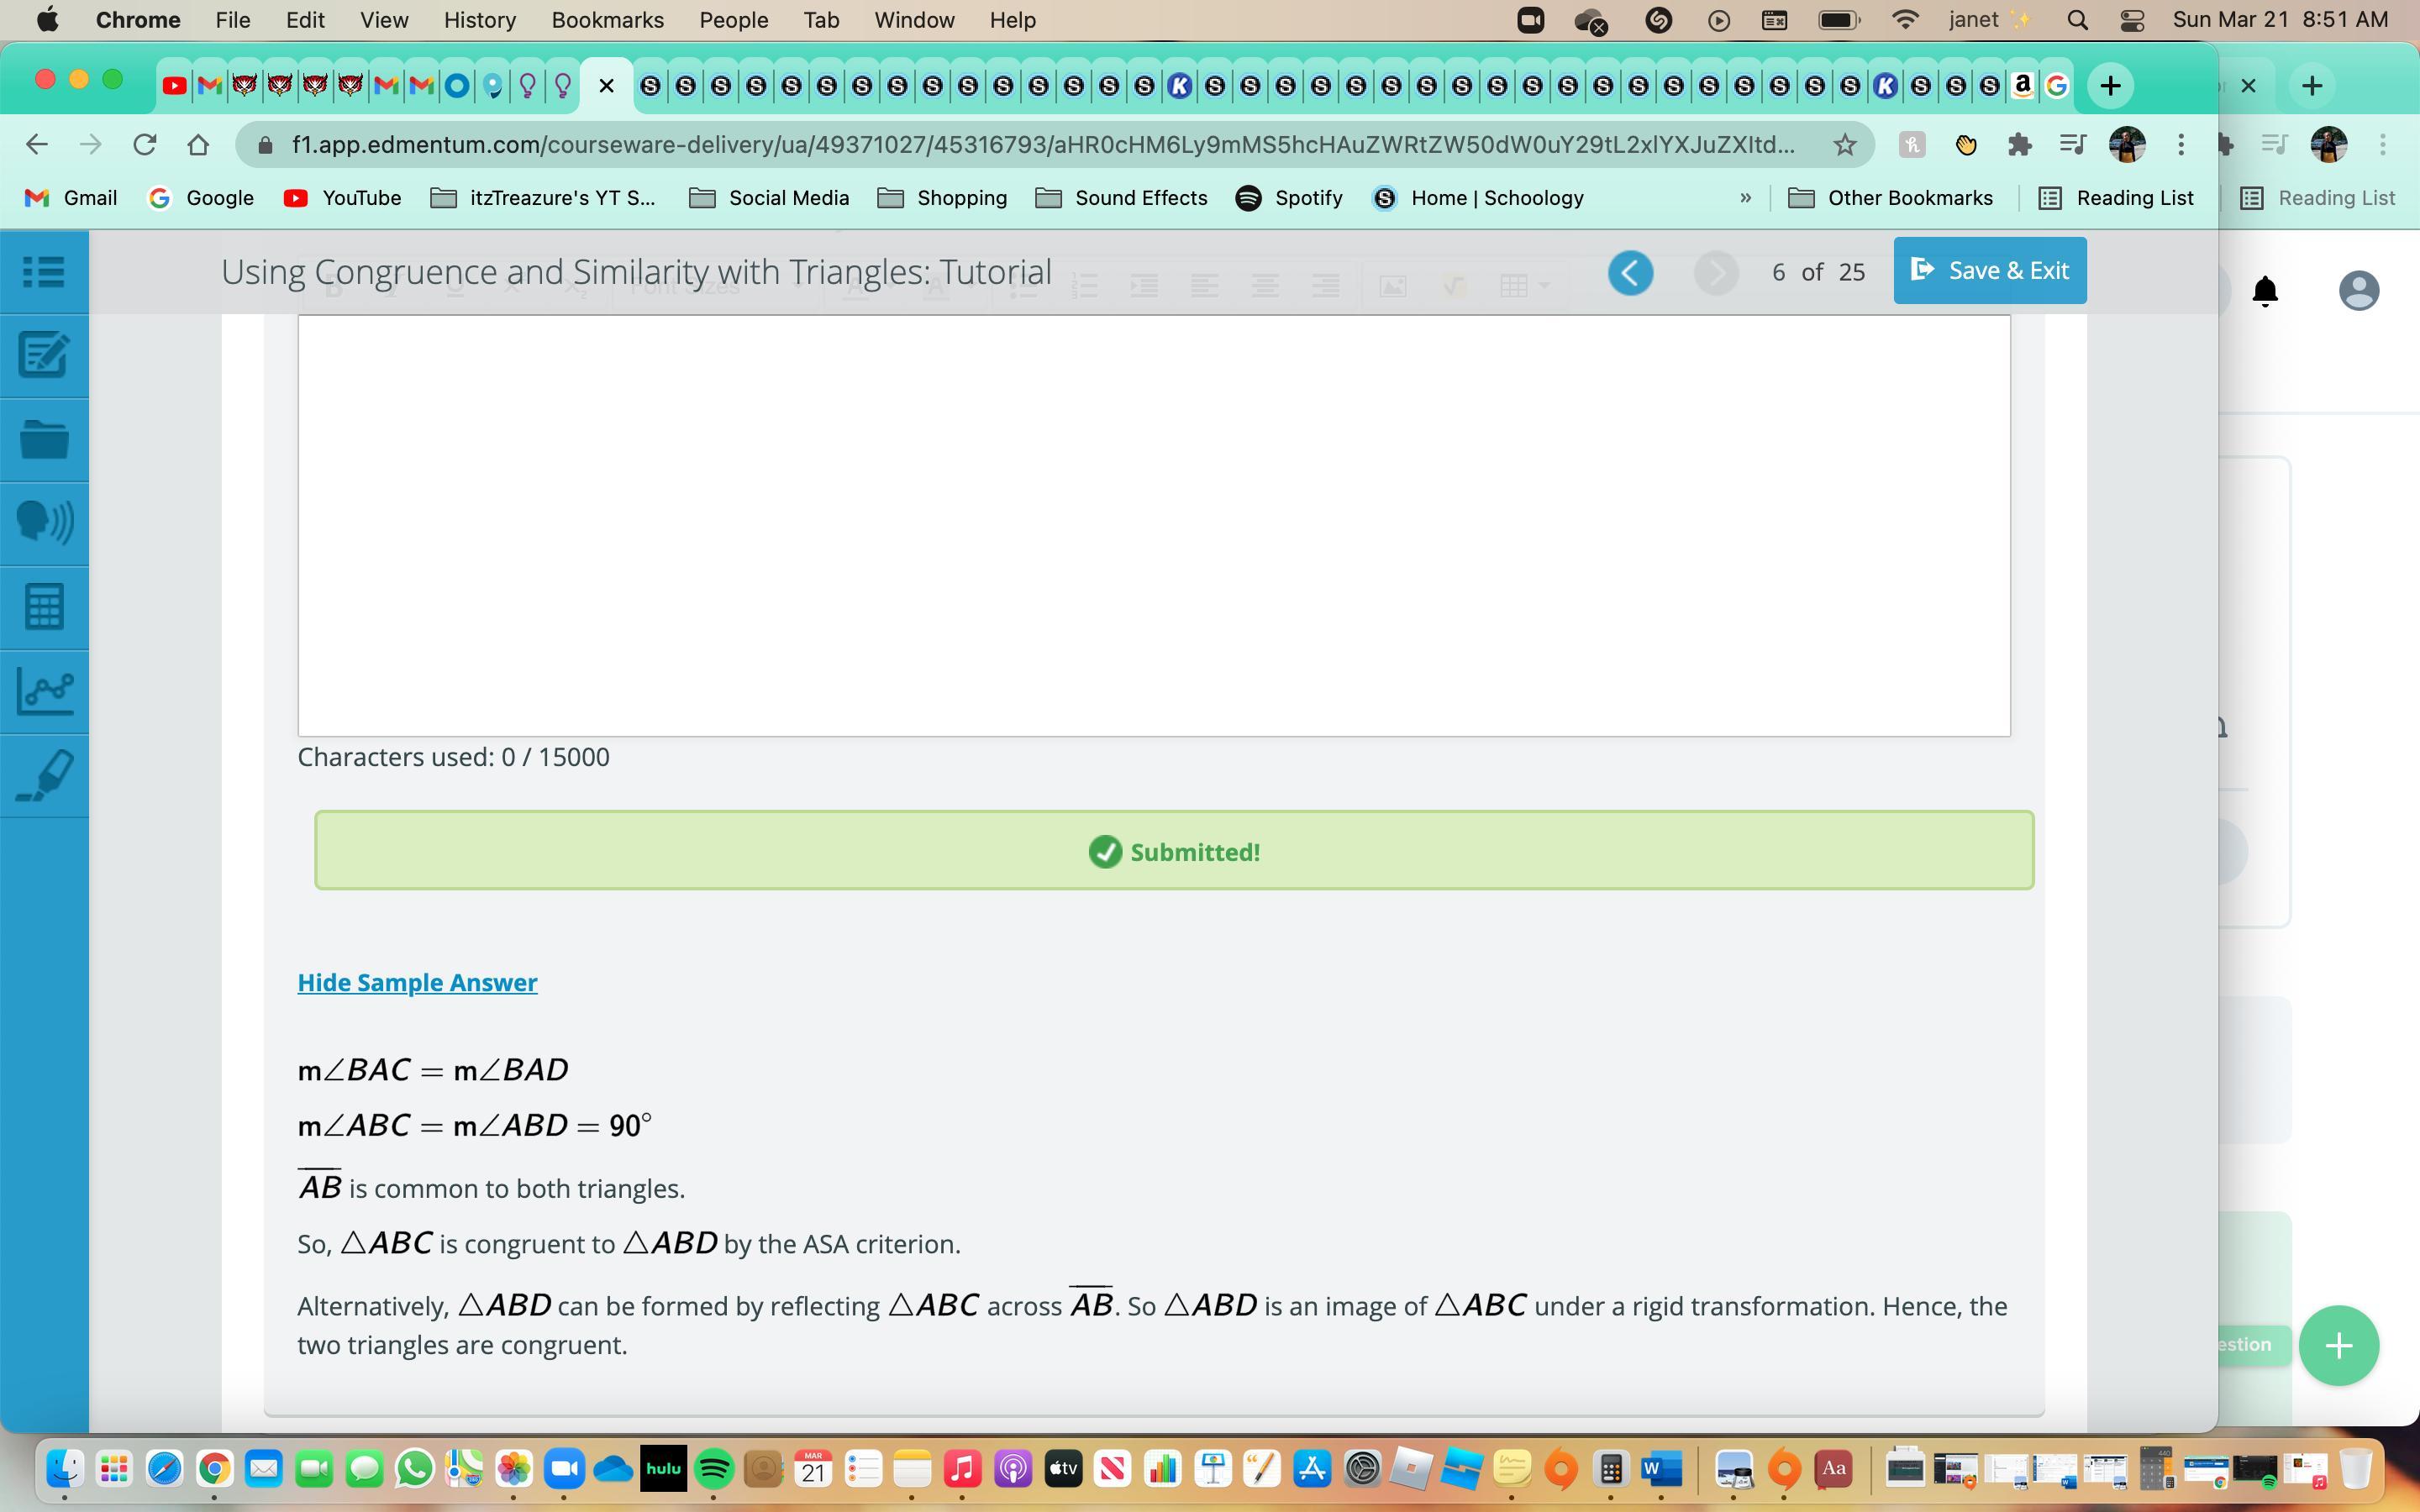Open the folder tool in left sidebar
The height and width of the screenshot is (1512, 2420).
pos(44,439)
